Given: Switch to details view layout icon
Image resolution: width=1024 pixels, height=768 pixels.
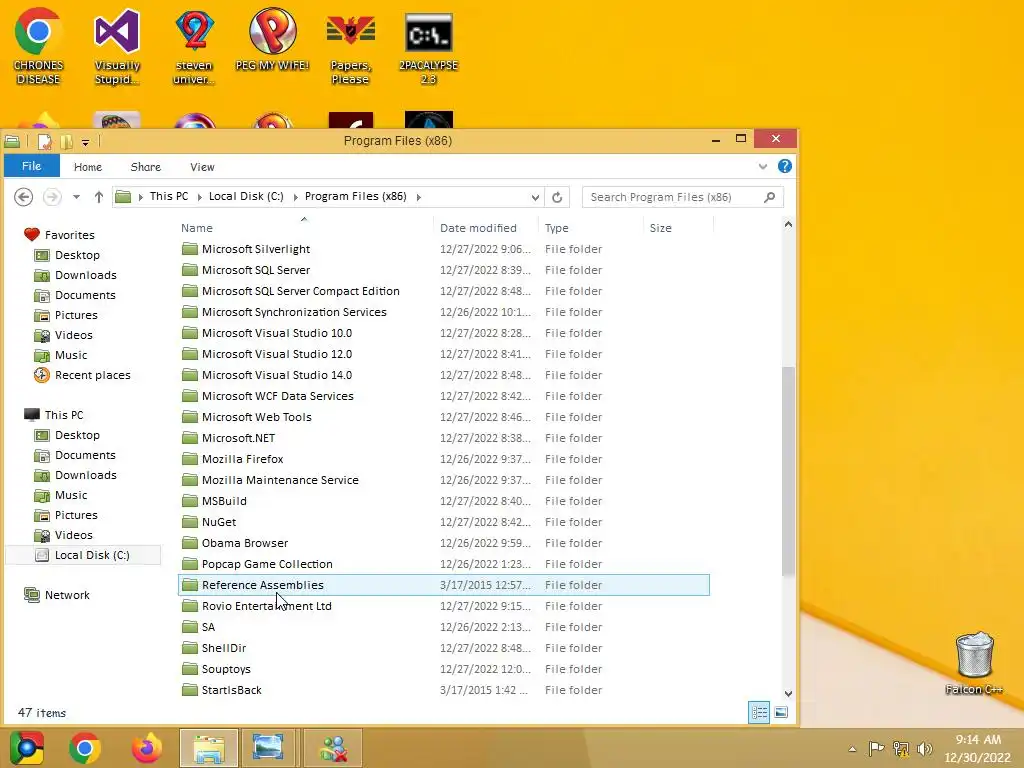Looking at the screenshot, I should coord(759,712).
